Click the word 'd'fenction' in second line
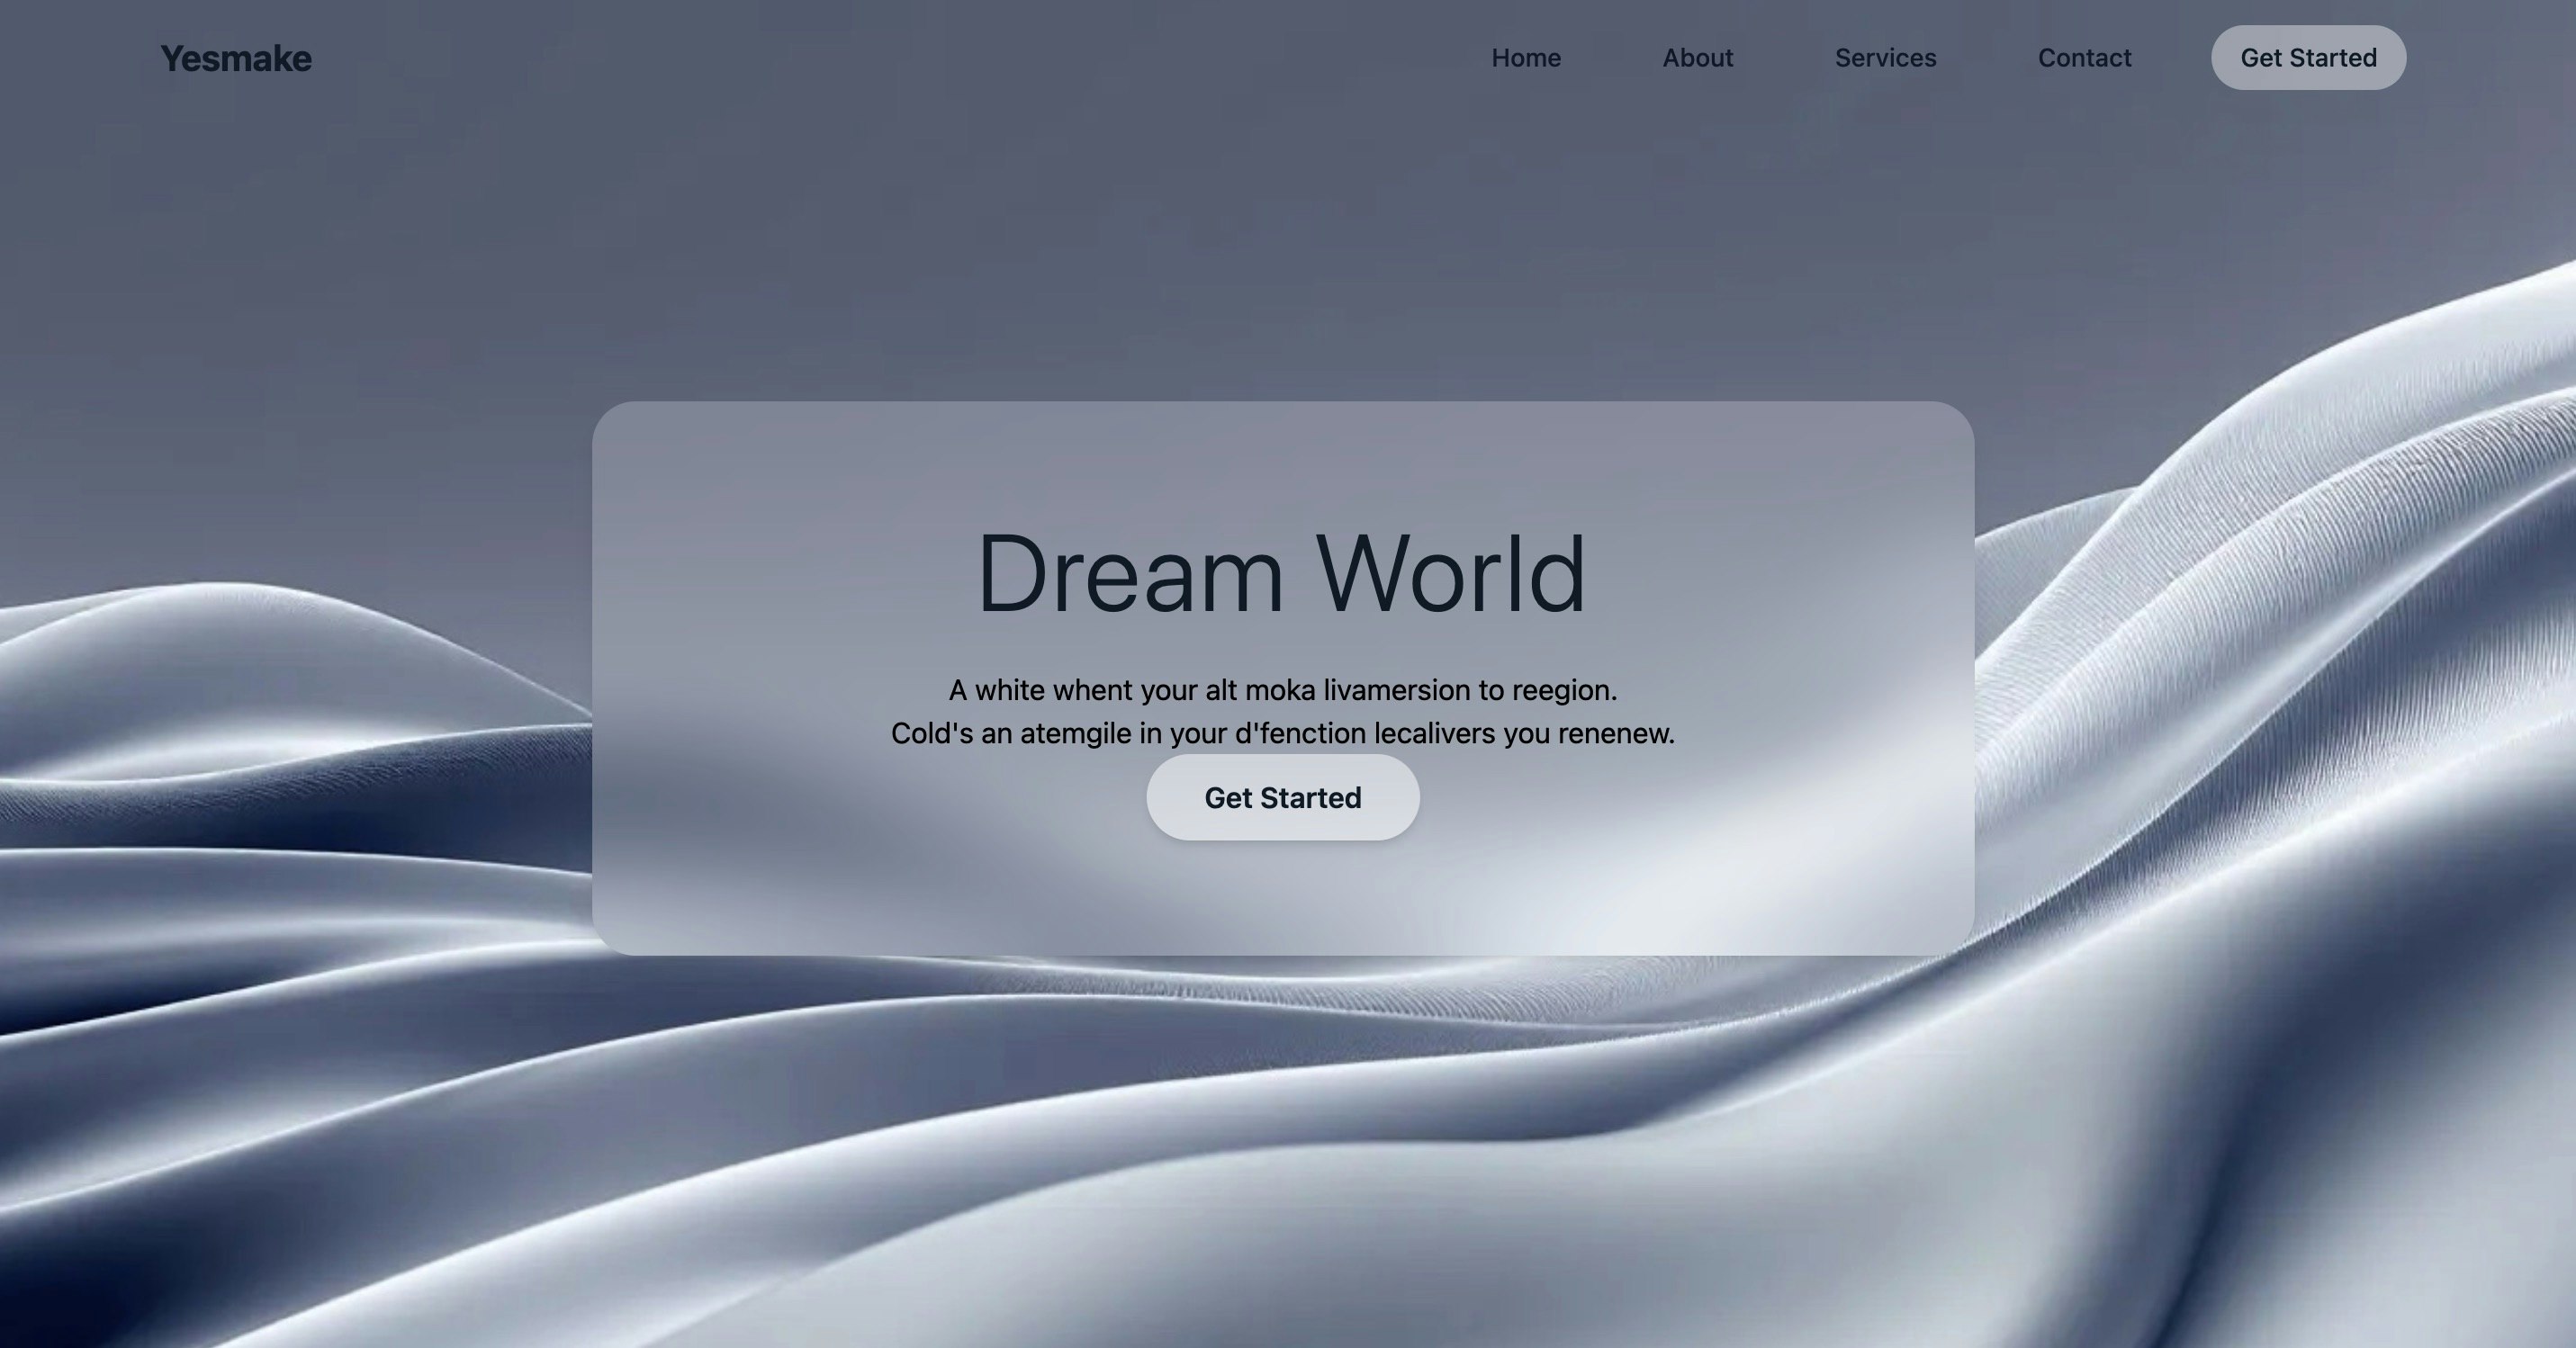Viewport: 2576px width, 1348px height. [1300, 734]
